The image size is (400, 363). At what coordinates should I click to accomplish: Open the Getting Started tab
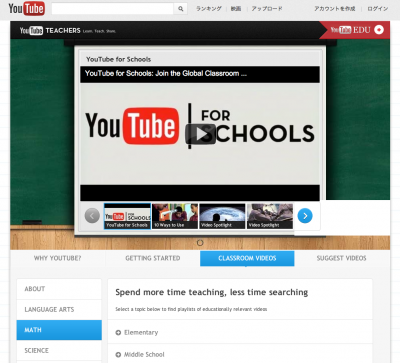coord(153,258)
